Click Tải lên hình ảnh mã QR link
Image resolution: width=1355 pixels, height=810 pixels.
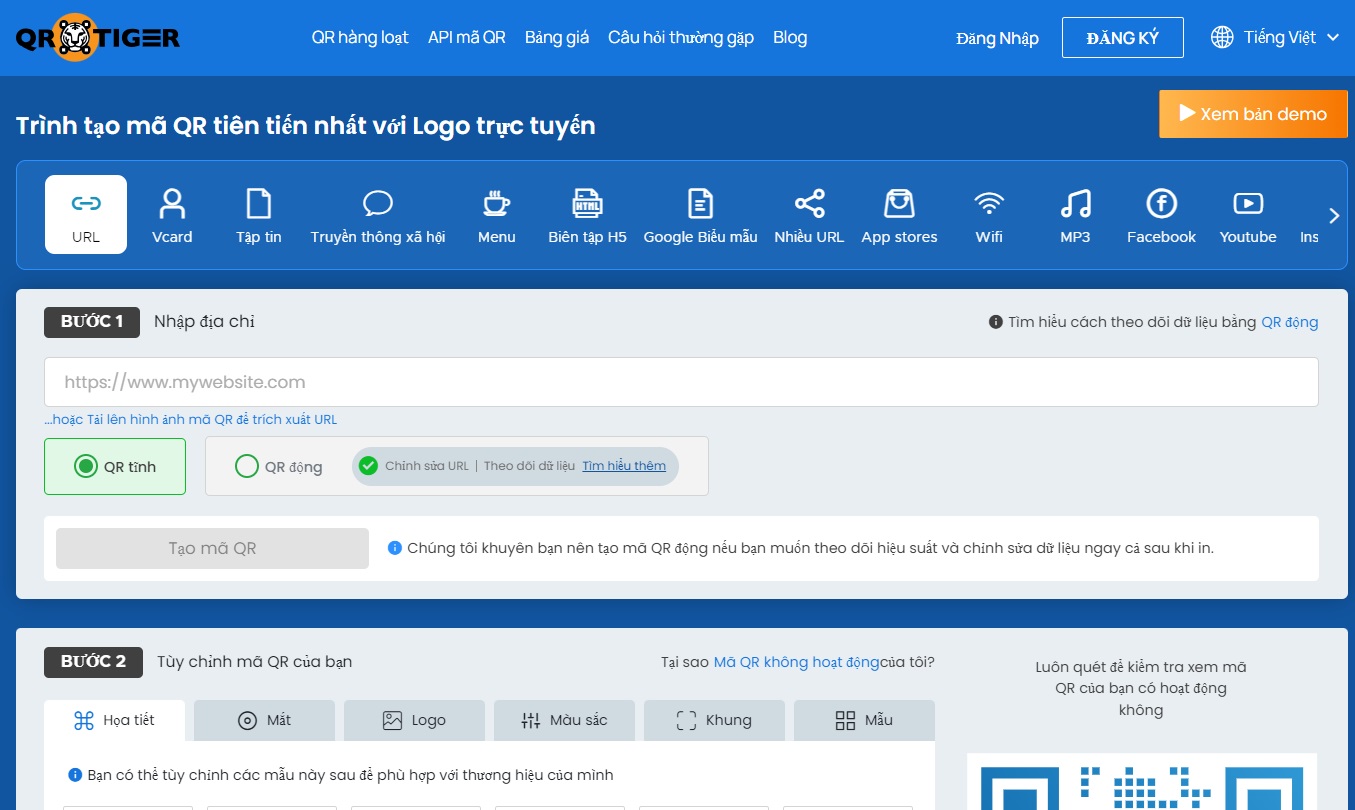(x=190, y=420)
